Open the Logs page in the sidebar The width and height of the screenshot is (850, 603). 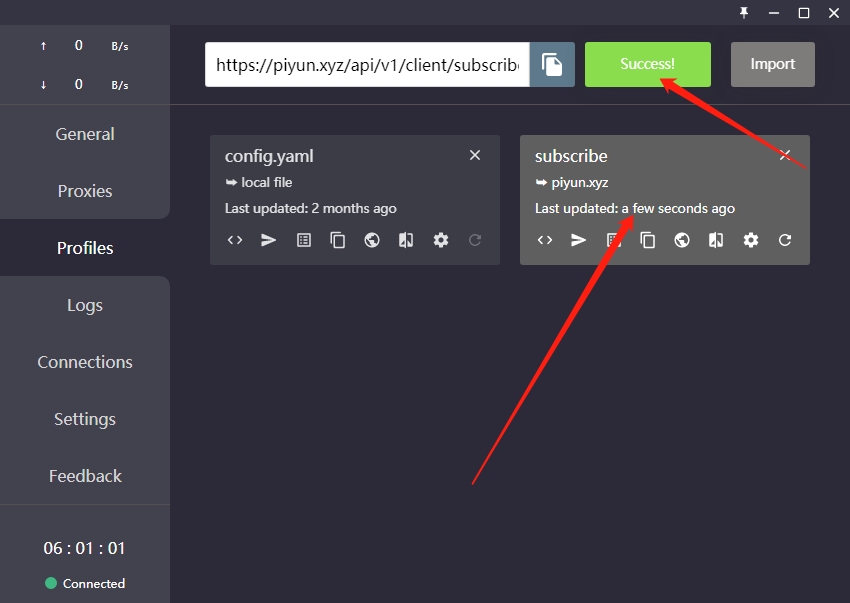pyautogui.click(x=85, y=305)
